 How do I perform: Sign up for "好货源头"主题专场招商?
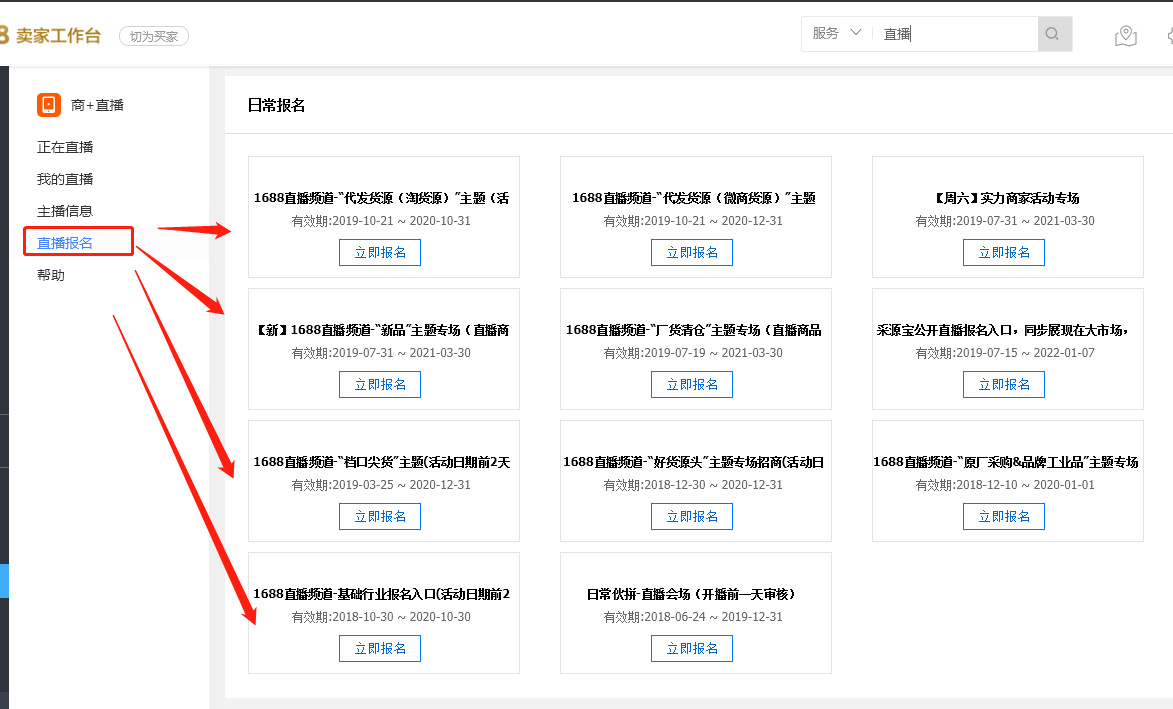[x=692, y=517]
